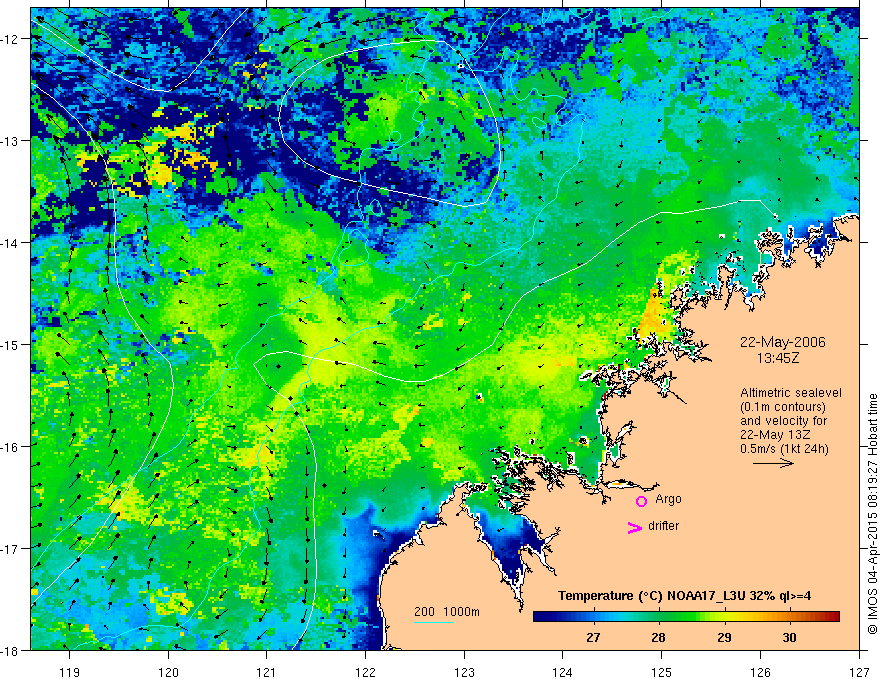Viewport: 880px width, 680px height.
Task: Click the '-18' latitude axis label
Action: coord(10,650)
